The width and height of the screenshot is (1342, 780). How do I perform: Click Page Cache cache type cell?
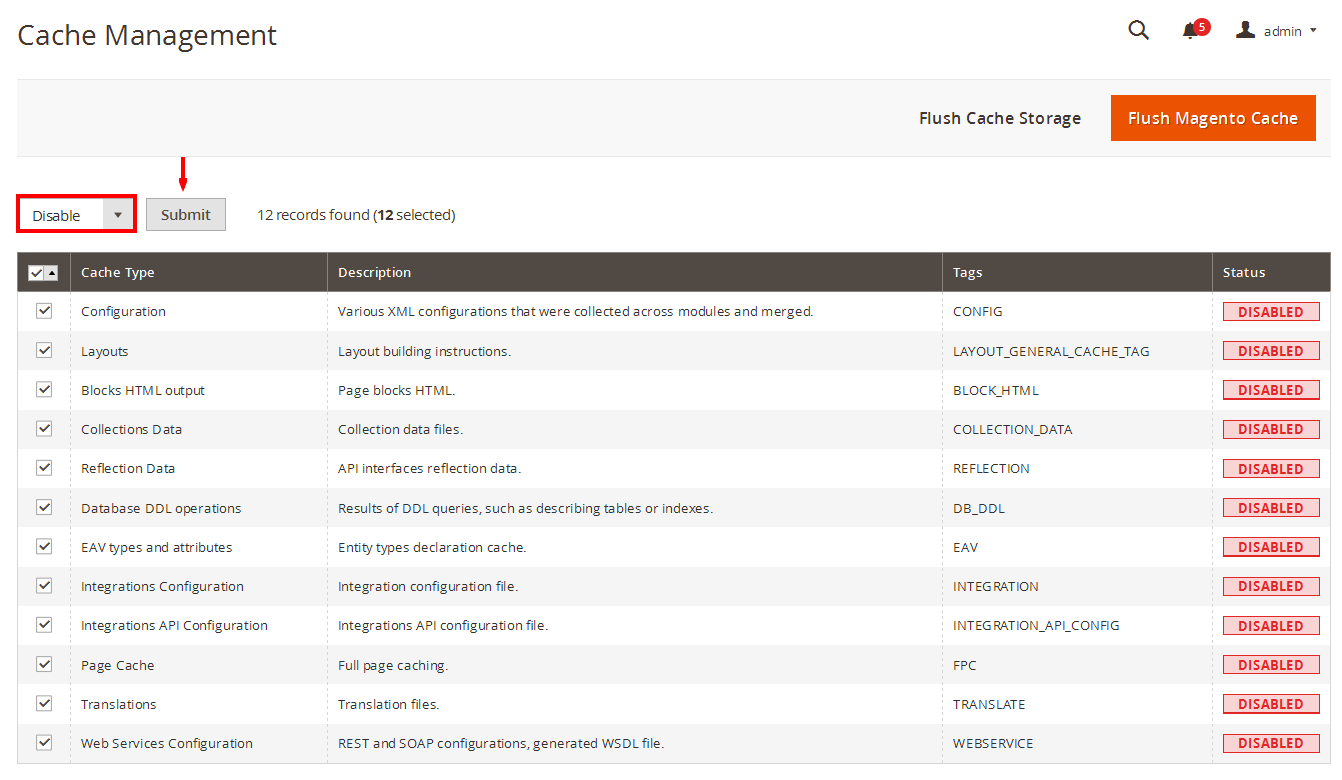coord(199,665)
